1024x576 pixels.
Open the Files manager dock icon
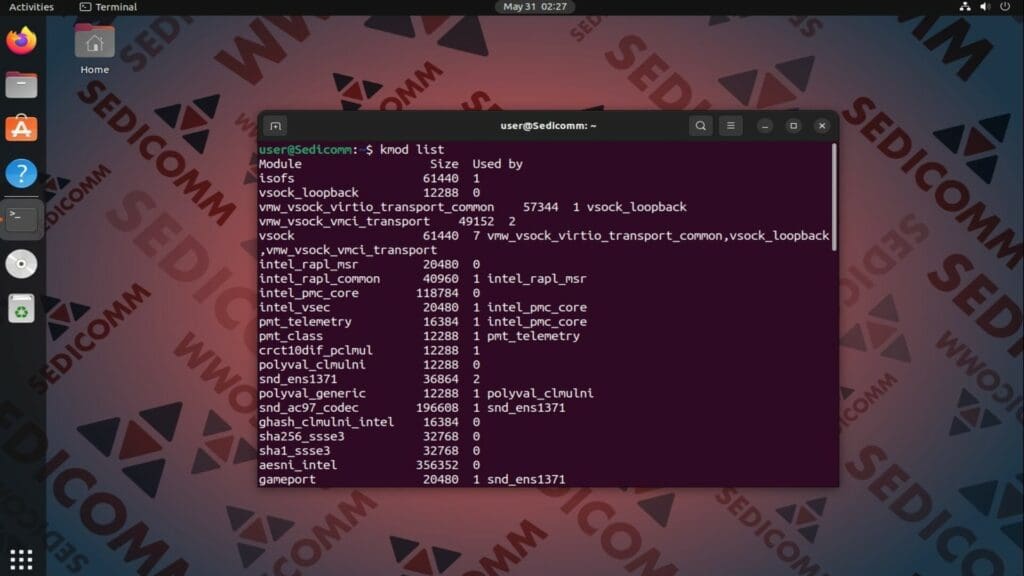[22, 85]
